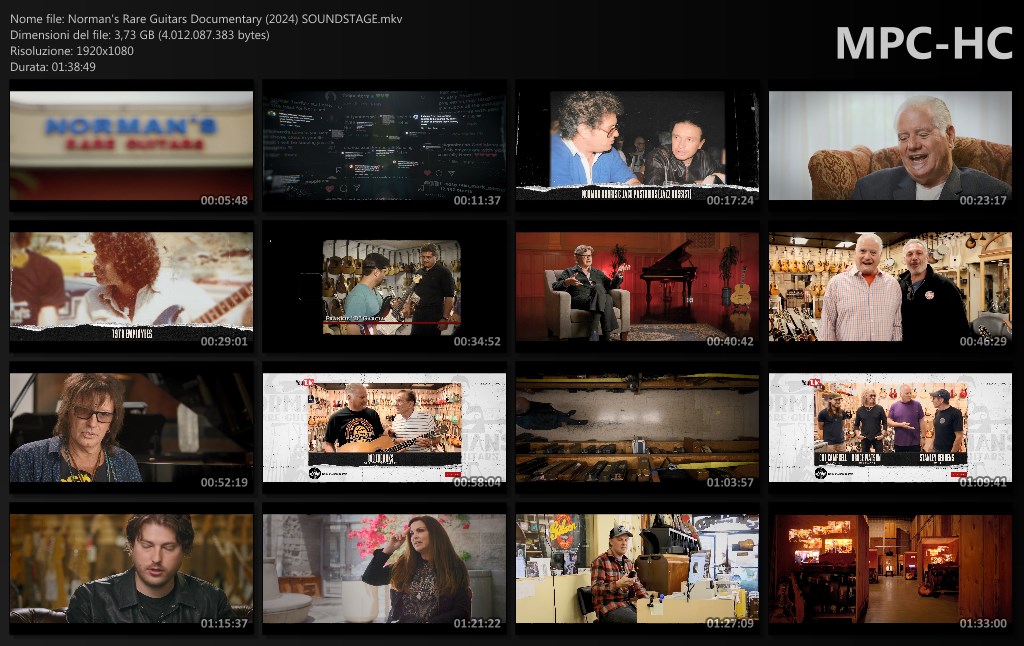Select the two men with acoustic guitar frame
The image size is (1024, 646).
[x=384, y=428]
